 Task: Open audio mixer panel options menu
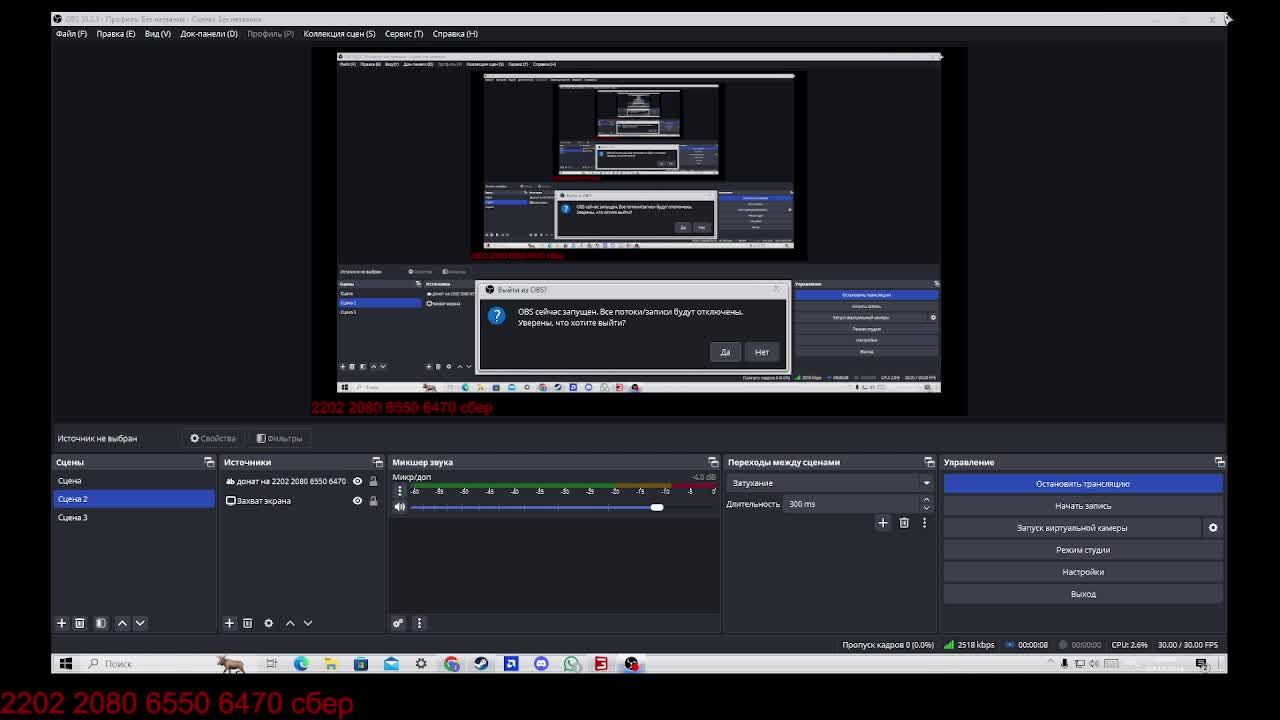(x=419, y=623)
